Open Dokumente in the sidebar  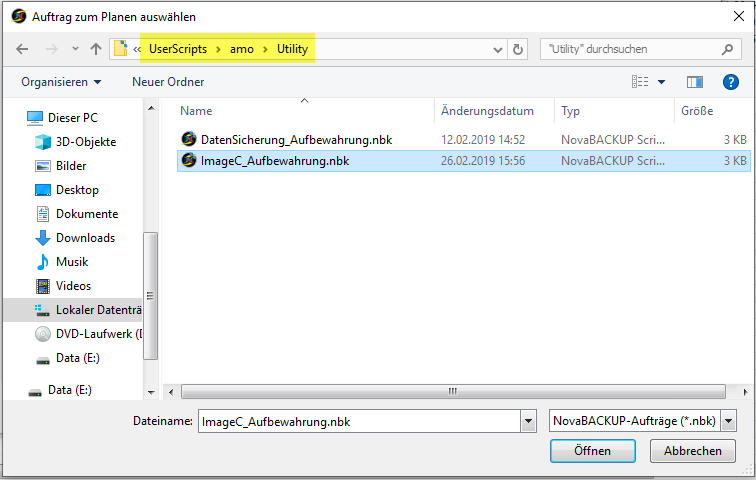(x=87, y=214)
